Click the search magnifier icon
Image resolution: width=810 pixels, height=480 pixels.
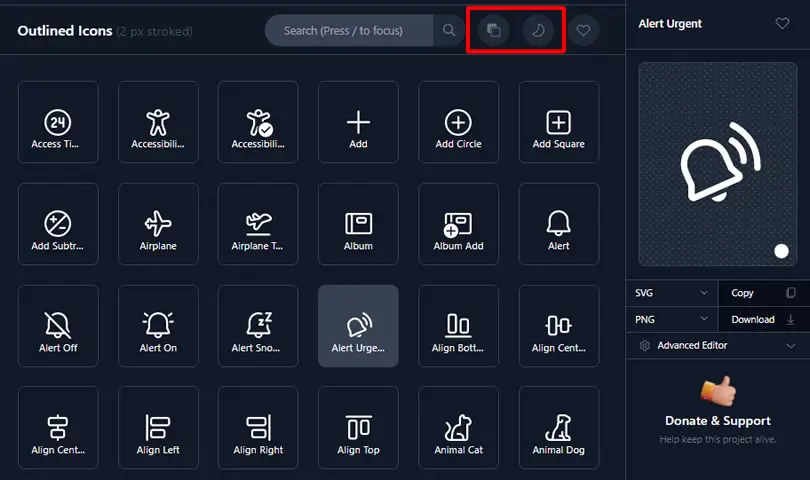[449, 30]
